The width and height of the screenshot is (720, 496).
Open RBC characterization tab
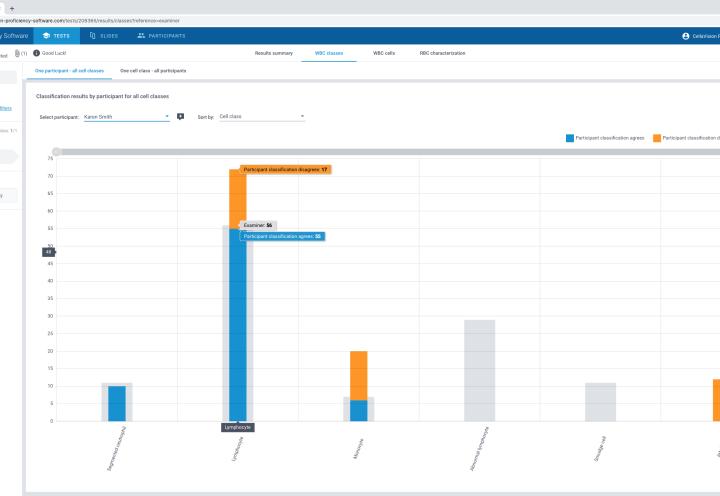442,53
